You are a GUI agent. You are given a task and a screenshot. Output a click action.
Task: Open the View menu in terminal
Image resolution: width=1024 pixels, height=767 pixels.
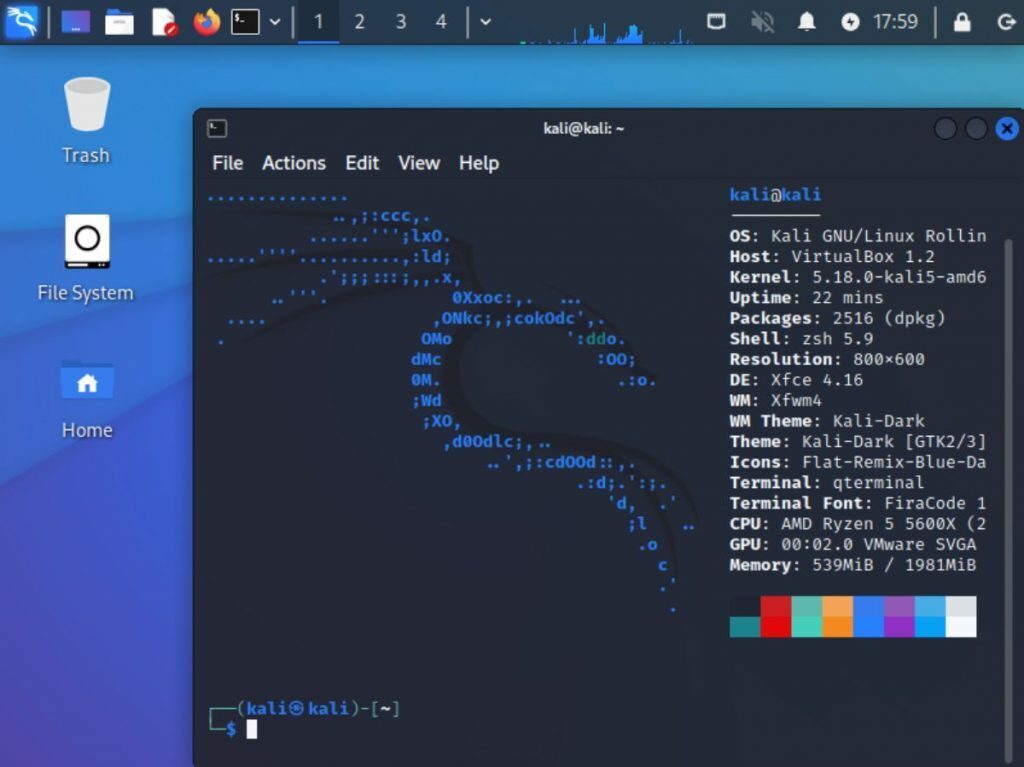pos(419,163)
